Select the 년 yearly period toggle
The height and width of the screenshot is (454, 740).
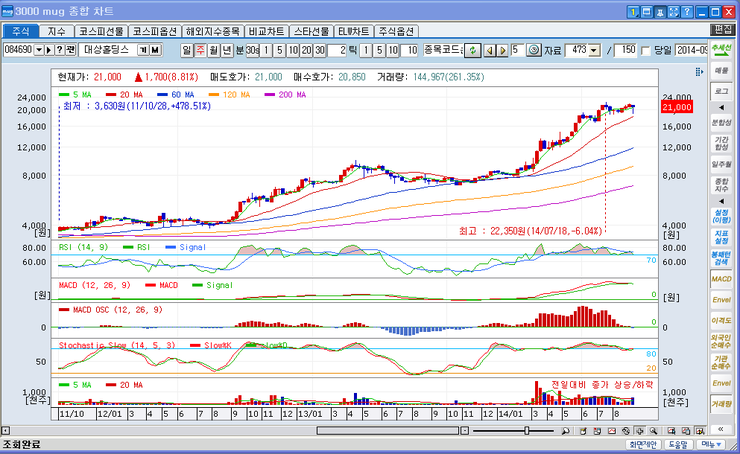point(227,50)
